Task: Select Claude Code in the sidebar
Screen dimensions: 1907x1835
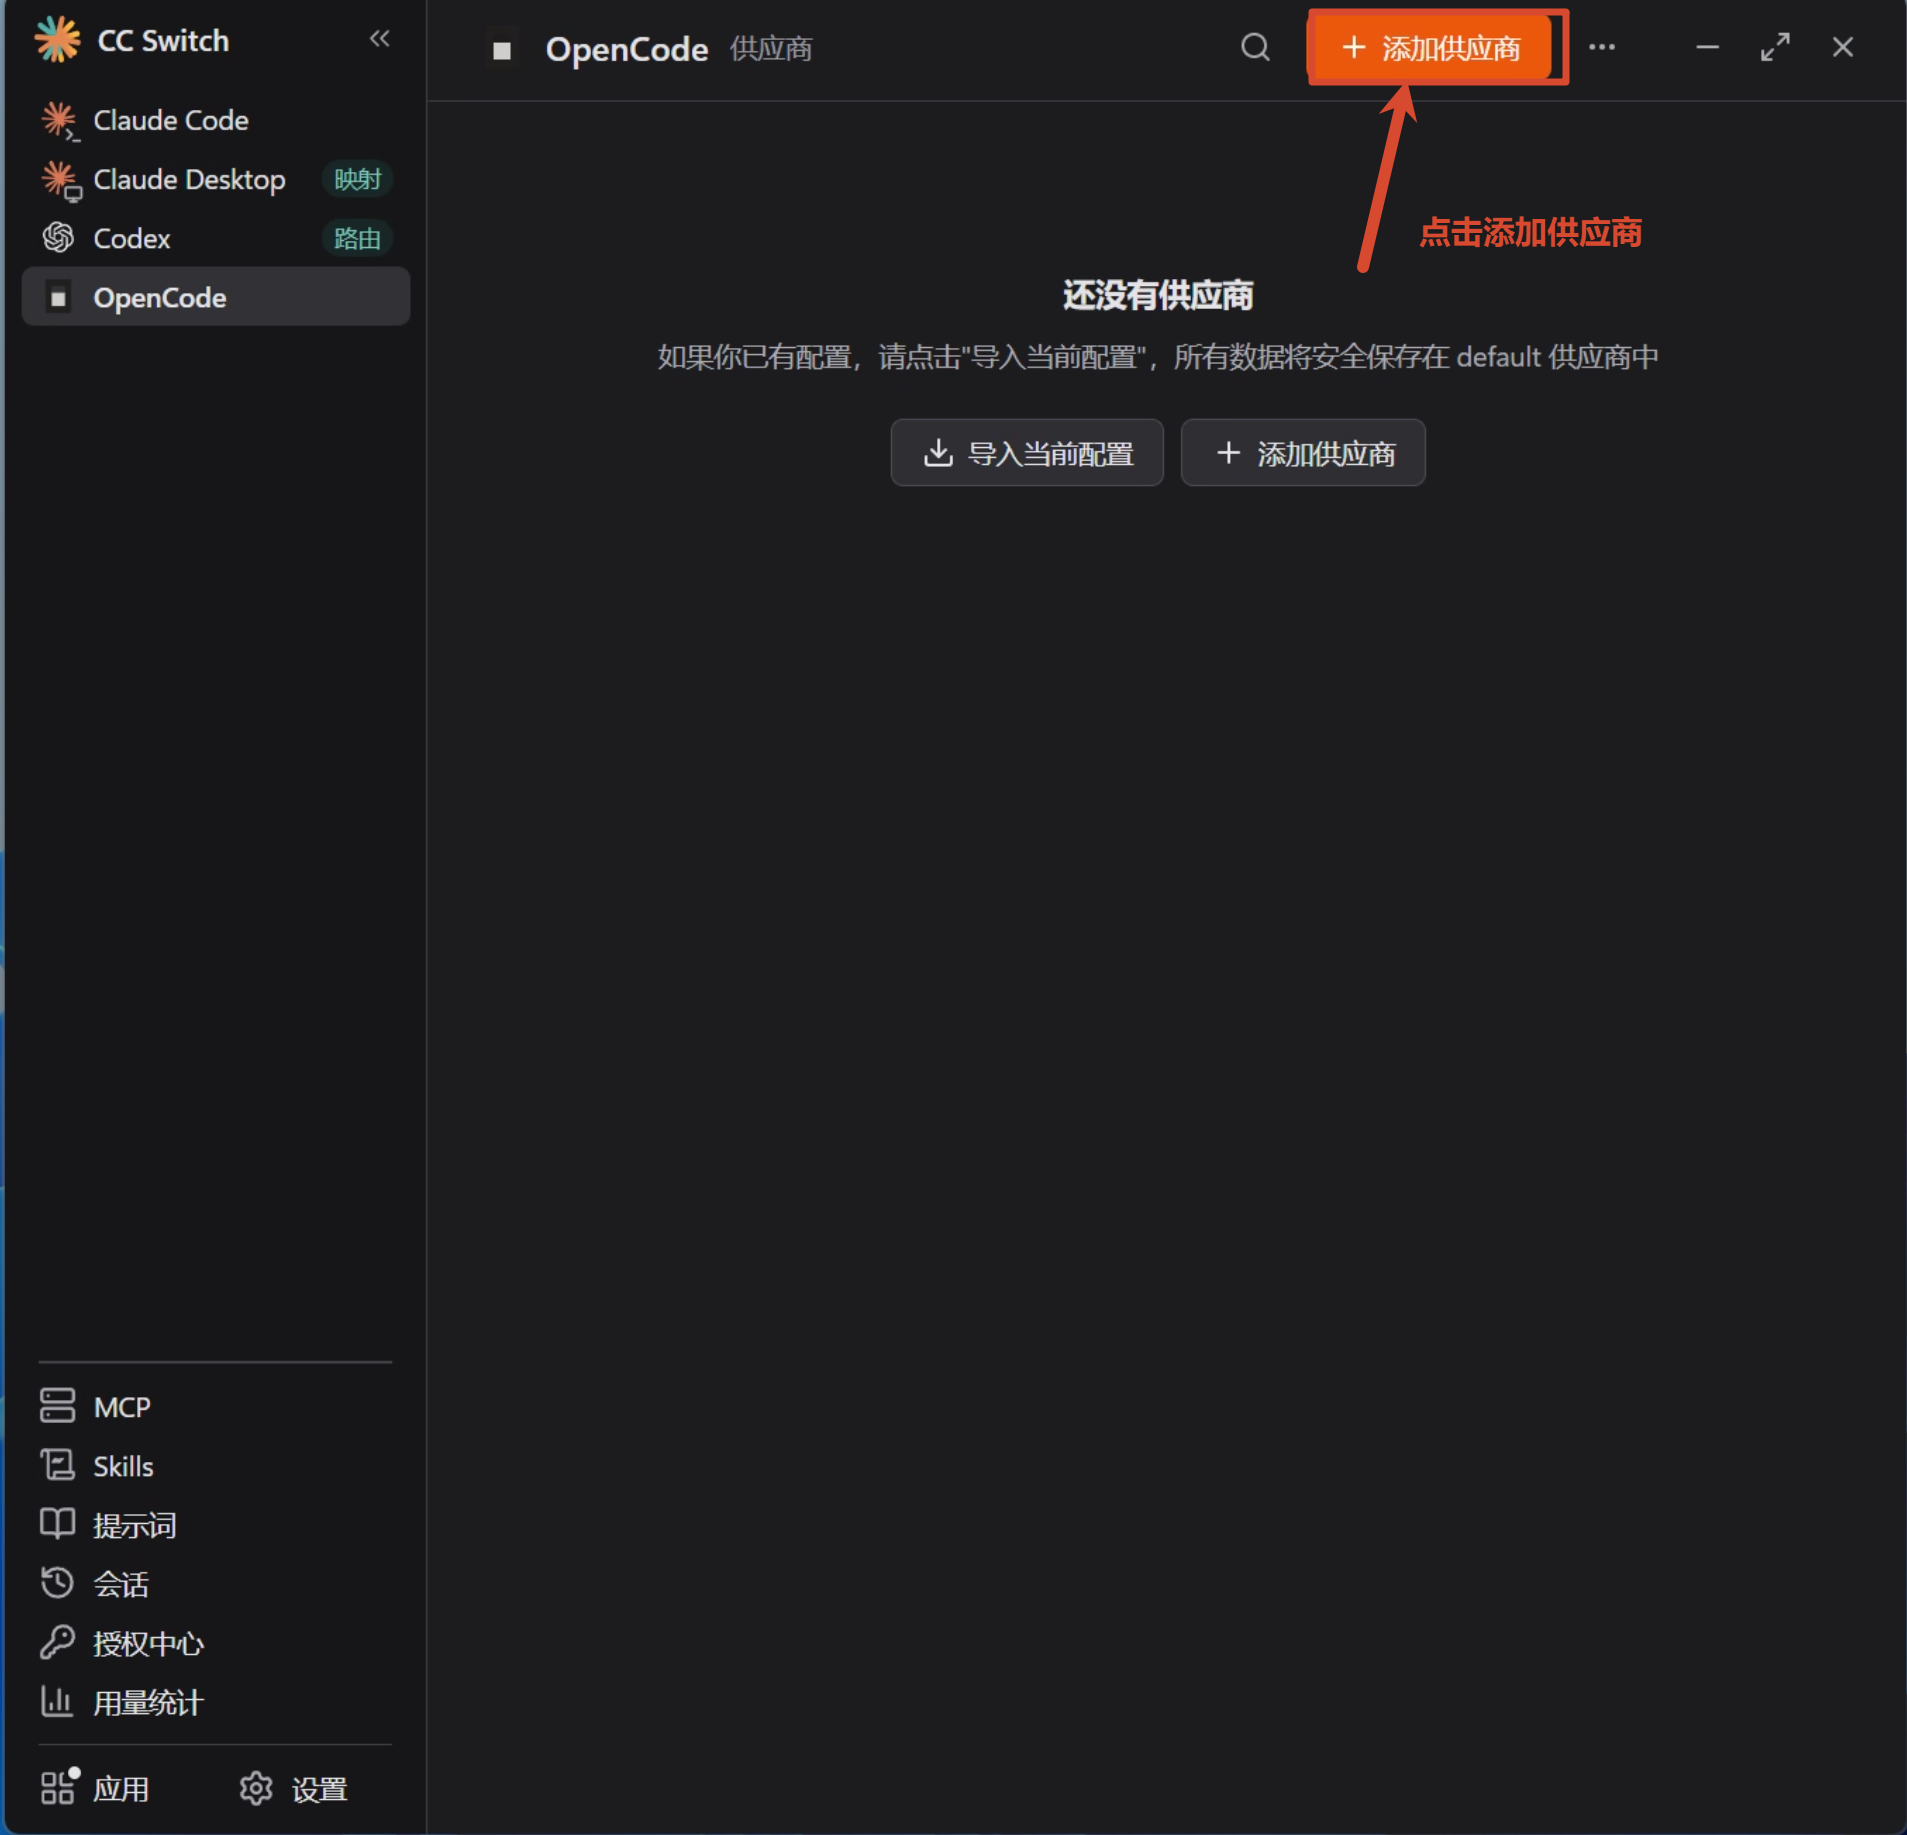Action: 215,120
